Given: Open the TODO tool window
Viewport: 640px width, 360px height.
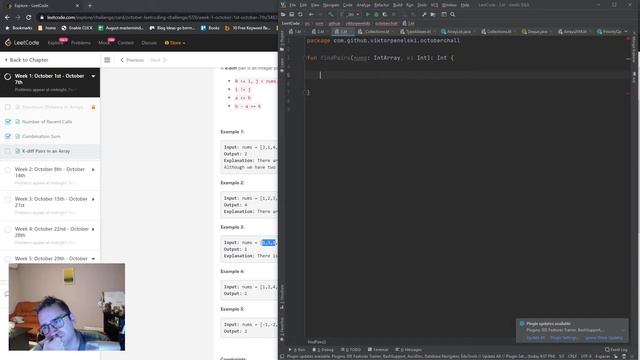Looking at the screenshot, I should (351, 350).
